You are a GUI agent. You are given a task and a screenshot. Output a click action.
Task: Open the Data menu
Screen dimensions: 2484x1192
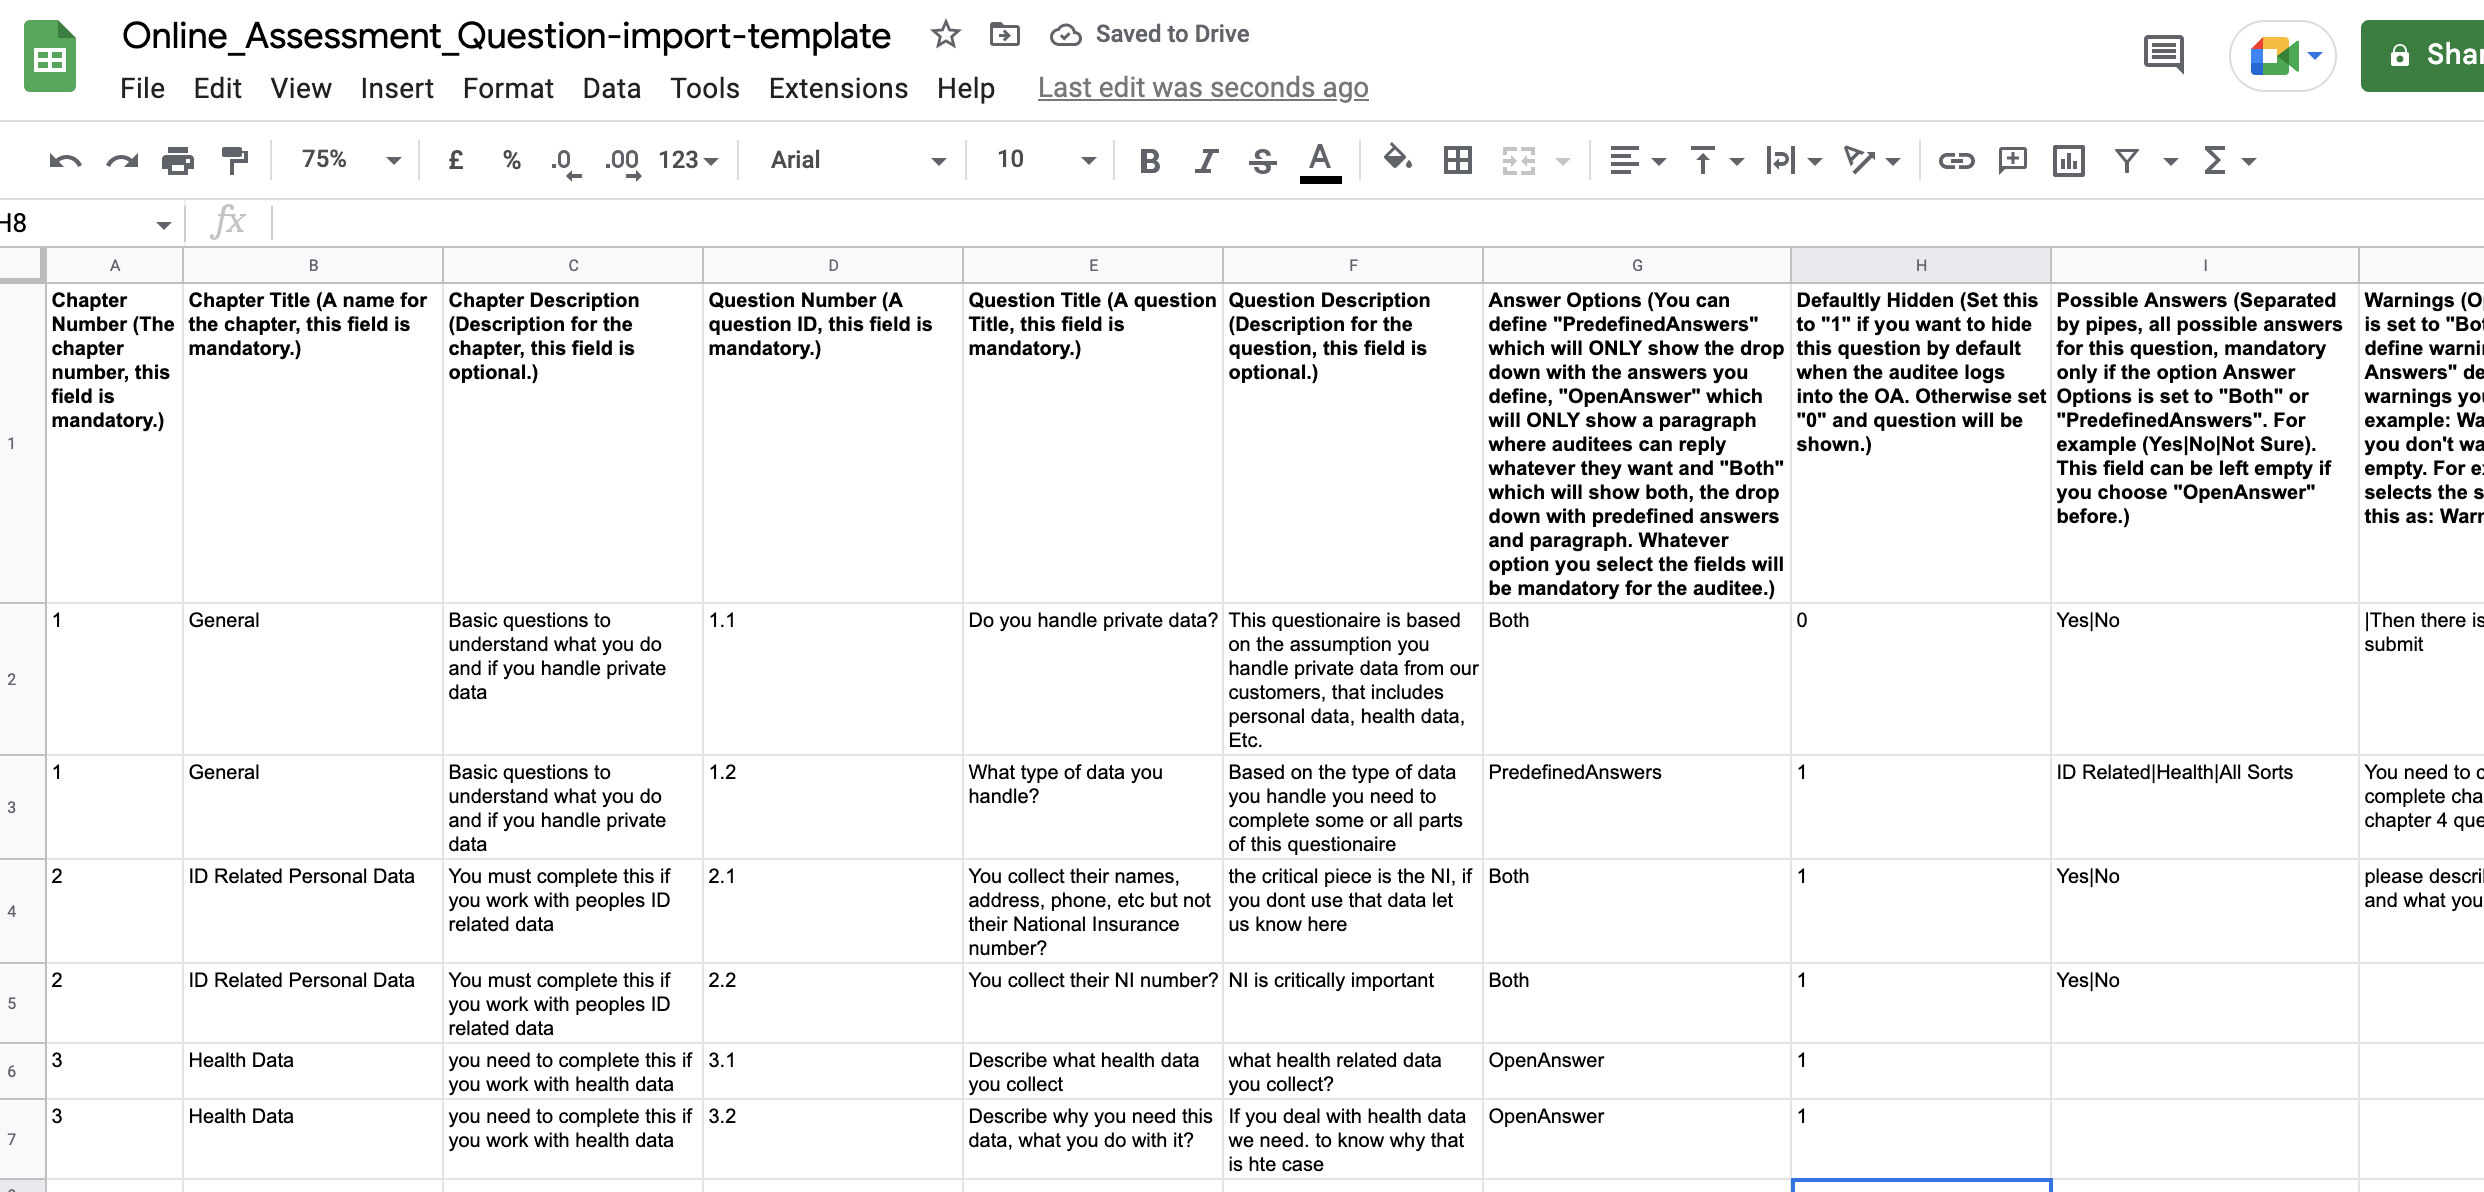tap(611, 88)
